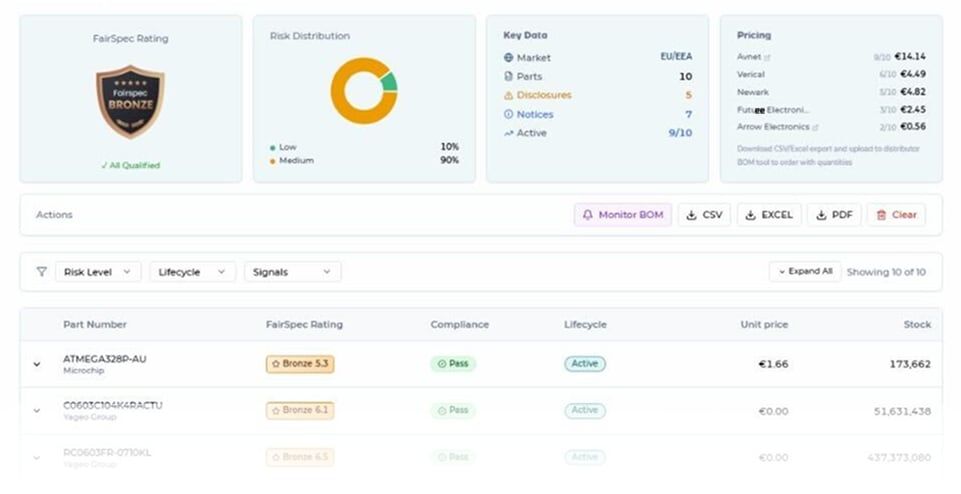The height and width of the screenshot is (494, 961).
Task: Export the BOM to EXCEL
Action: 769,215
